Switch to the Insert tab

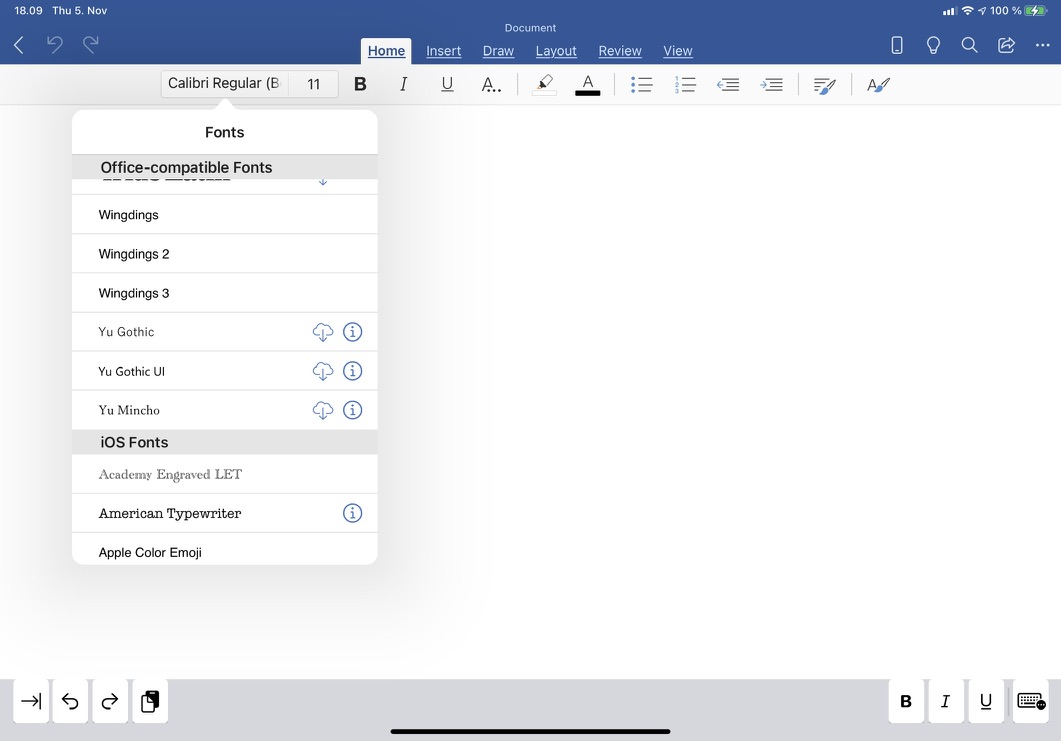443,51
